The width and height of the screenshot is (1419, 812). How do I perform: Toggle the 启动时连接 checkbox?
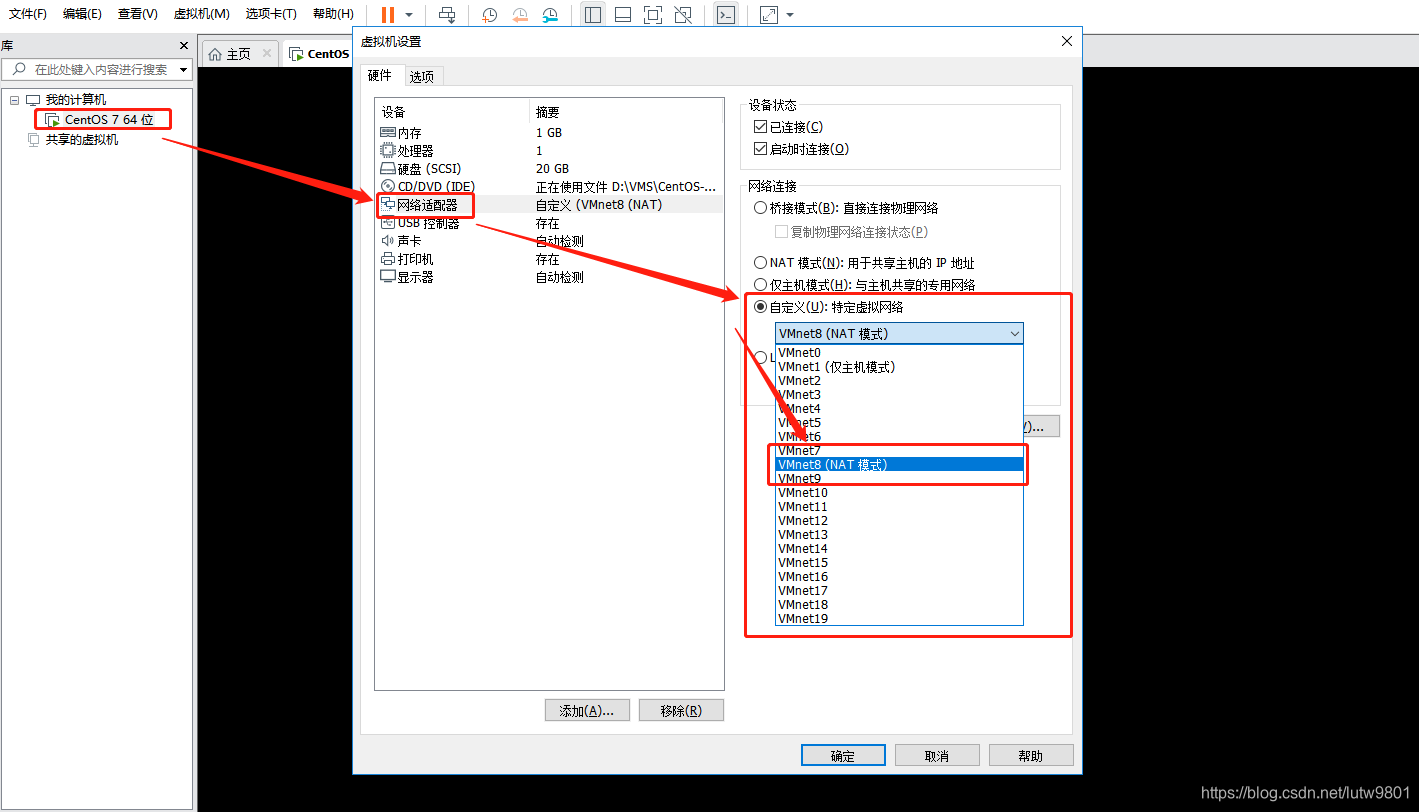tap(761, 149)
